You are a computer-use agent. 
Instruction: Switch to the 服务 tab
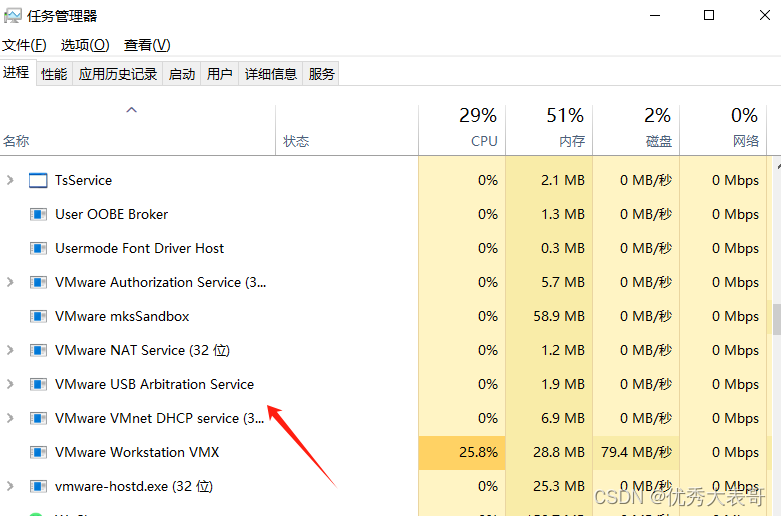[321, 74]
